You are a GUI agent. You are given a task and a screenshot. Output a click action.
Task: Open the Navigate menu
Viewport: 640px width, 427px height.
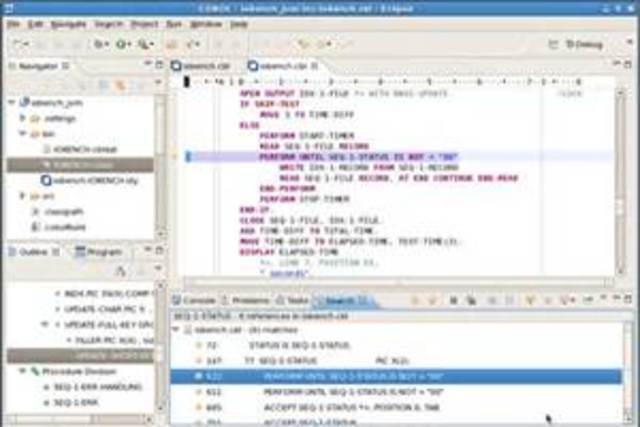[x=69, y=24]
